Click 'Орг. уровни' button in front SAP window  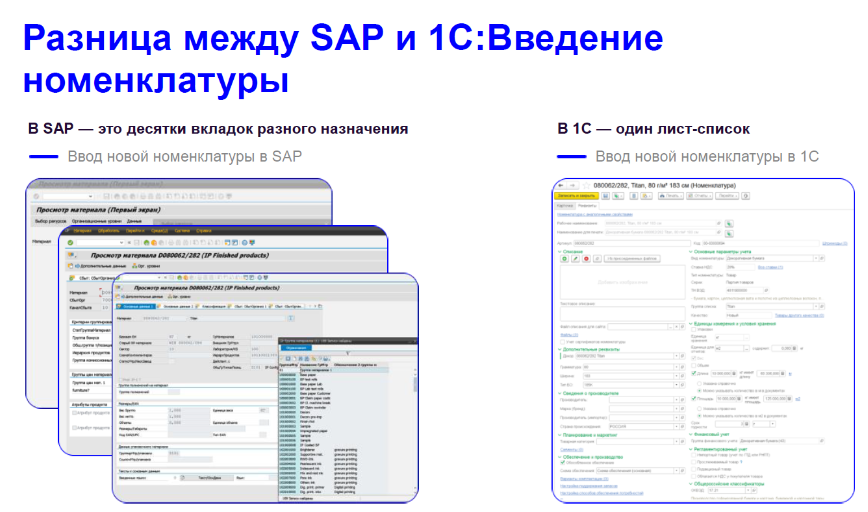click(x=180, y=297)
